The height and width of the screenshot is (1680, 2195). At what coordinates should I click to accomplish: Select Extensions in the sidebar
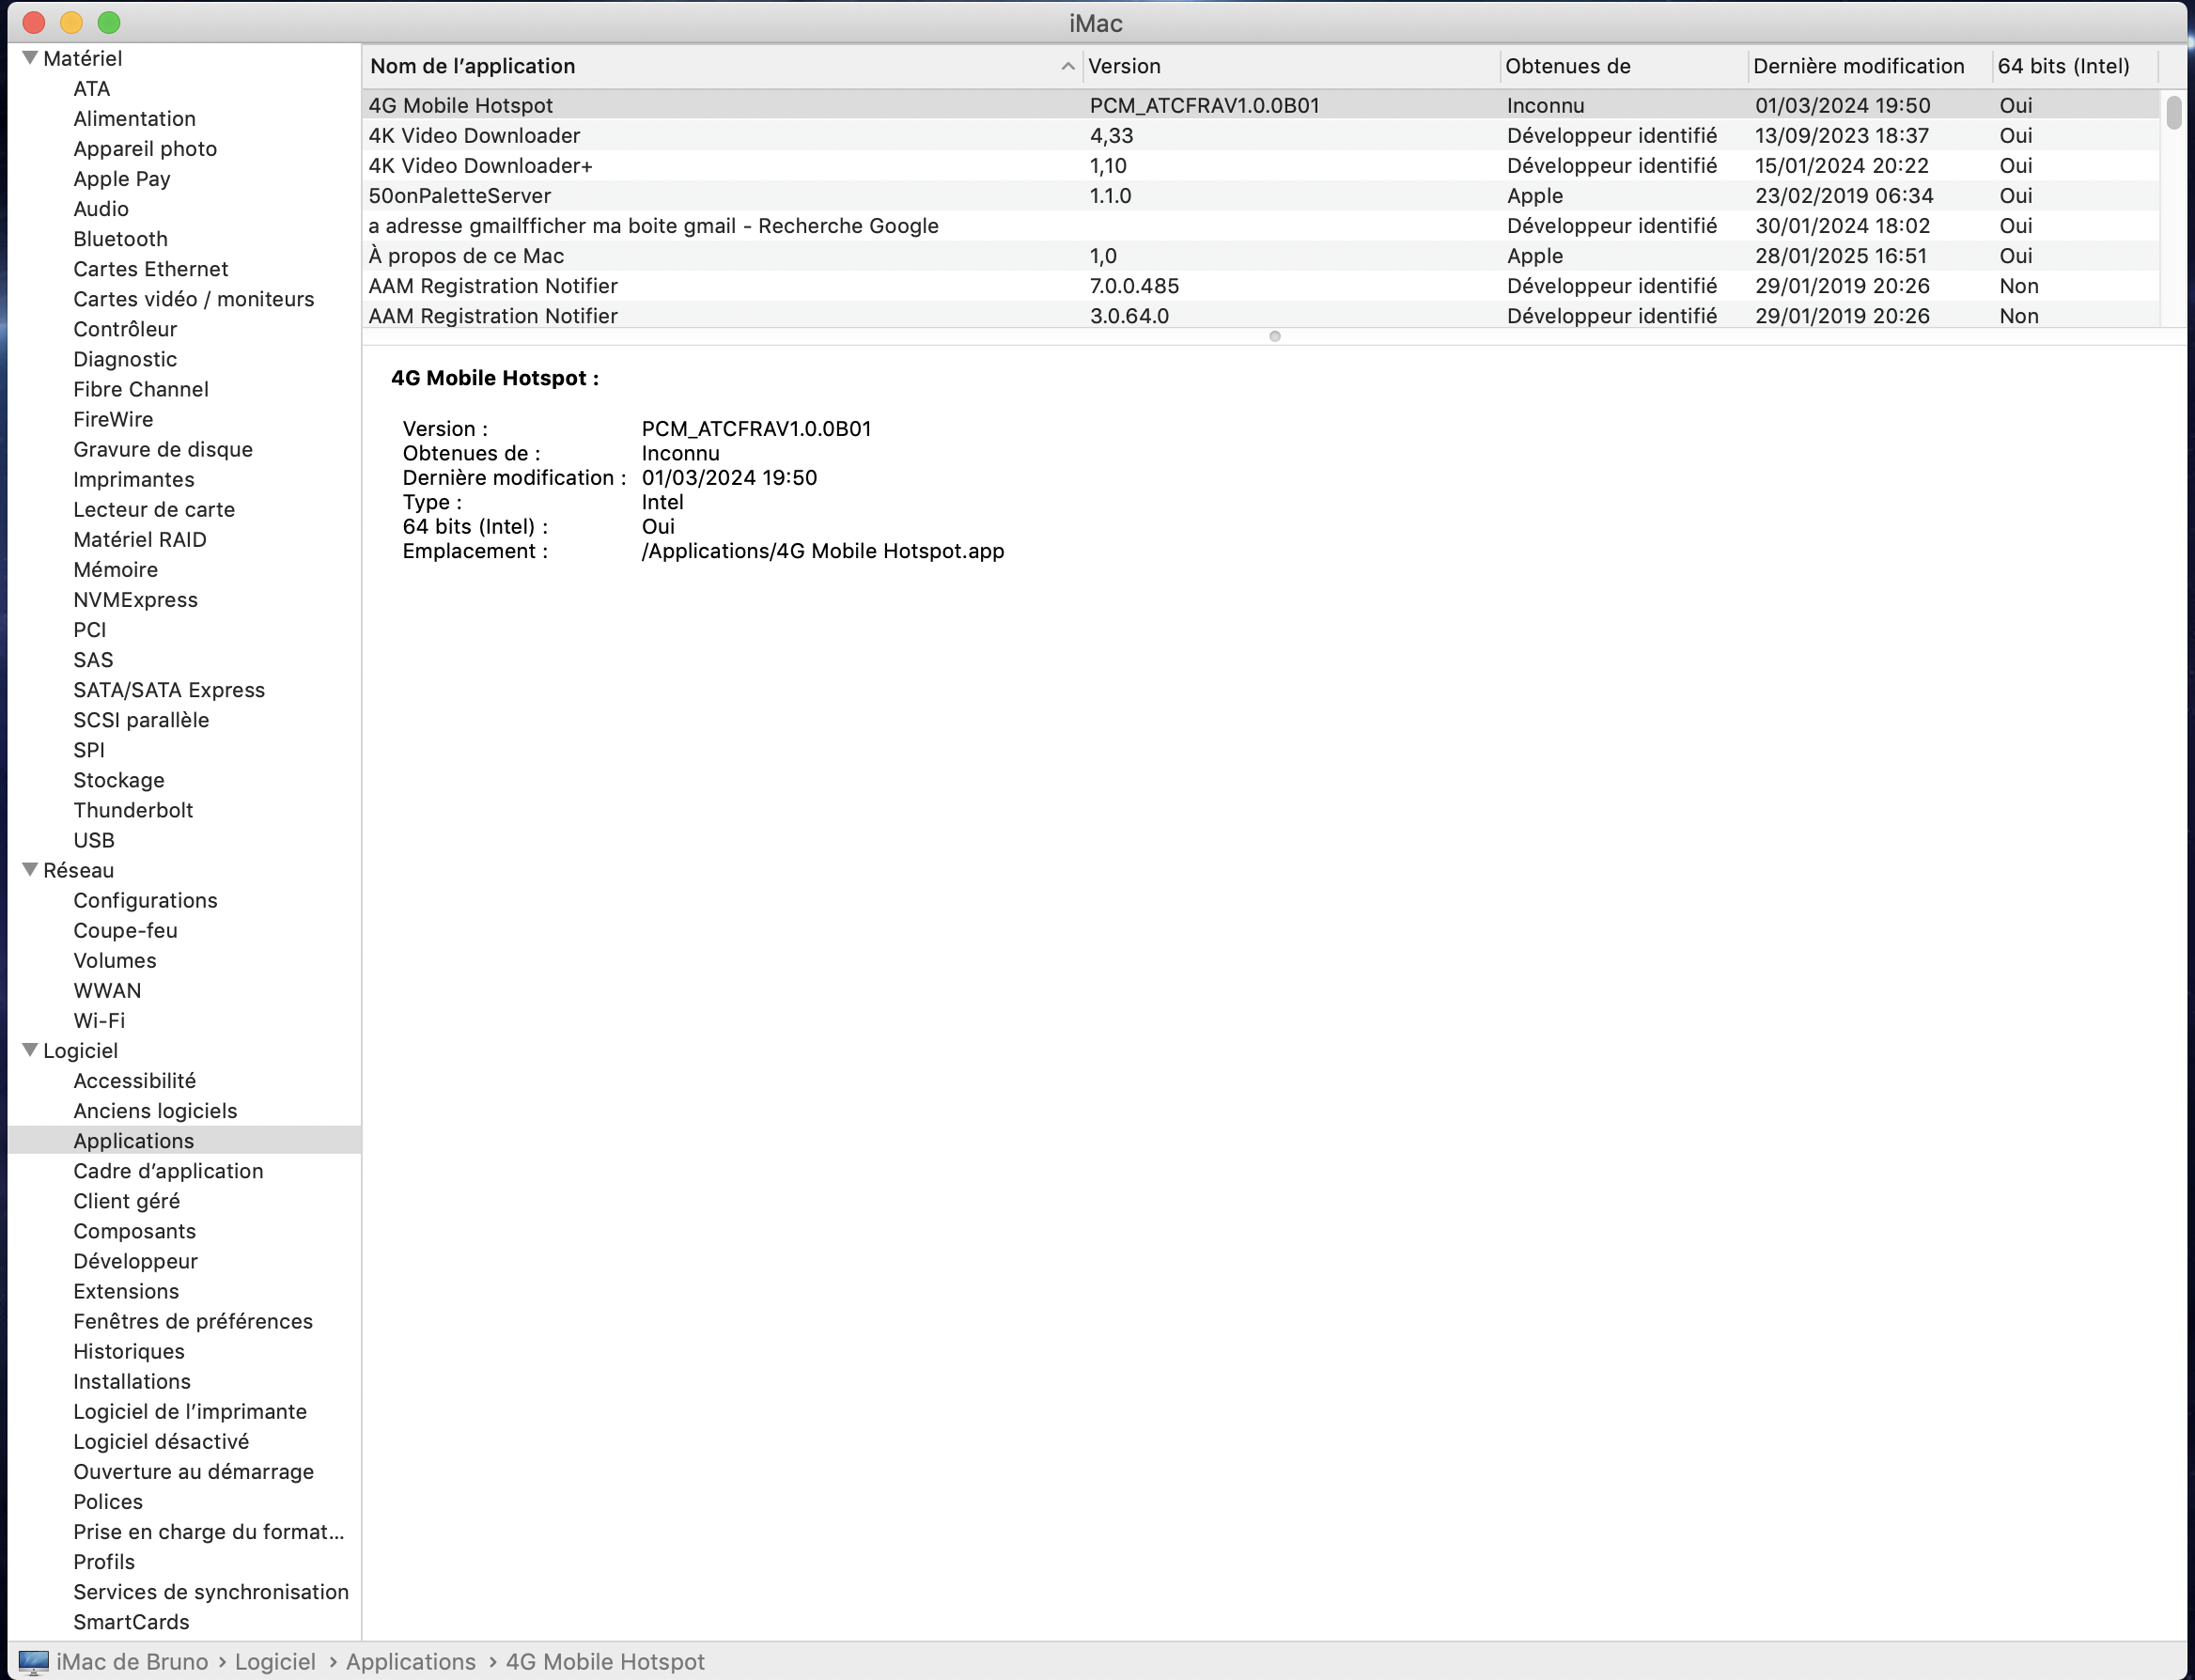126,1290
